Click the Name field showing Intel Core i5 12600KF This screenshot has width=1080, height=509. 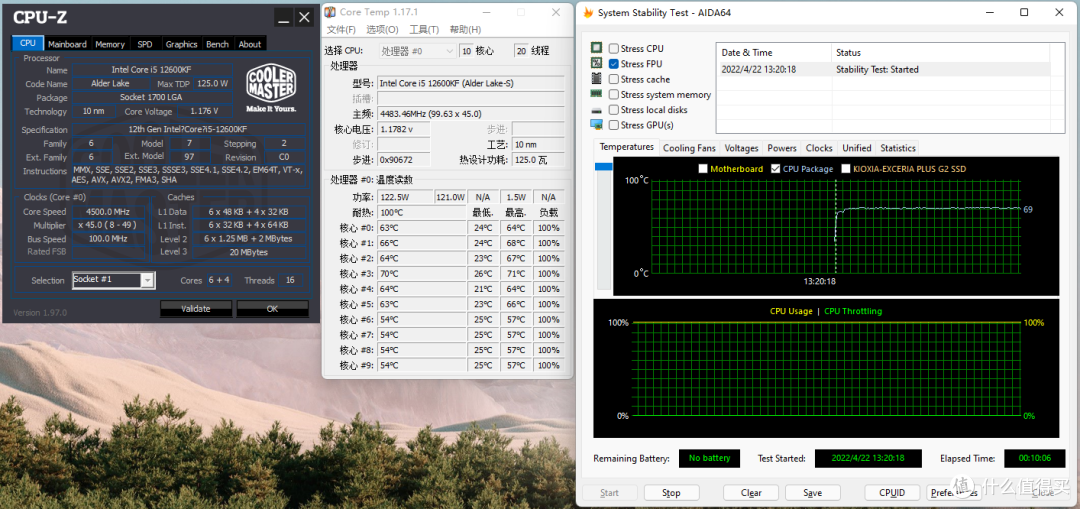(x=152, y=70)
